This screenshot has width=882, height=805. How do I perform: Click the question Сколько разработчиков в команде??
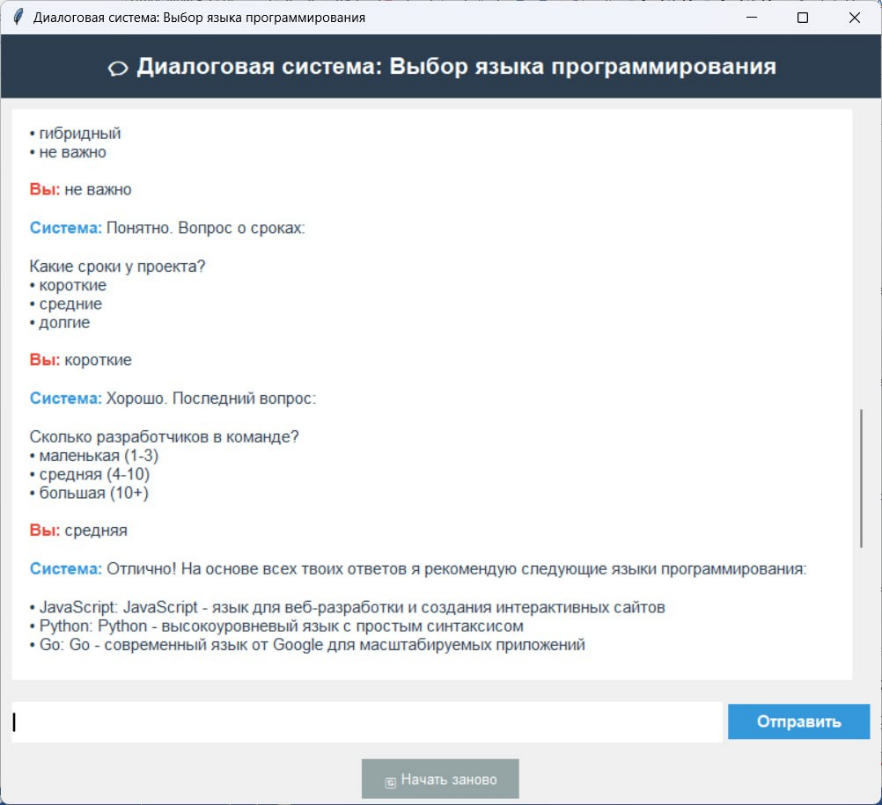pyautogui.click(x=164, y=437)
